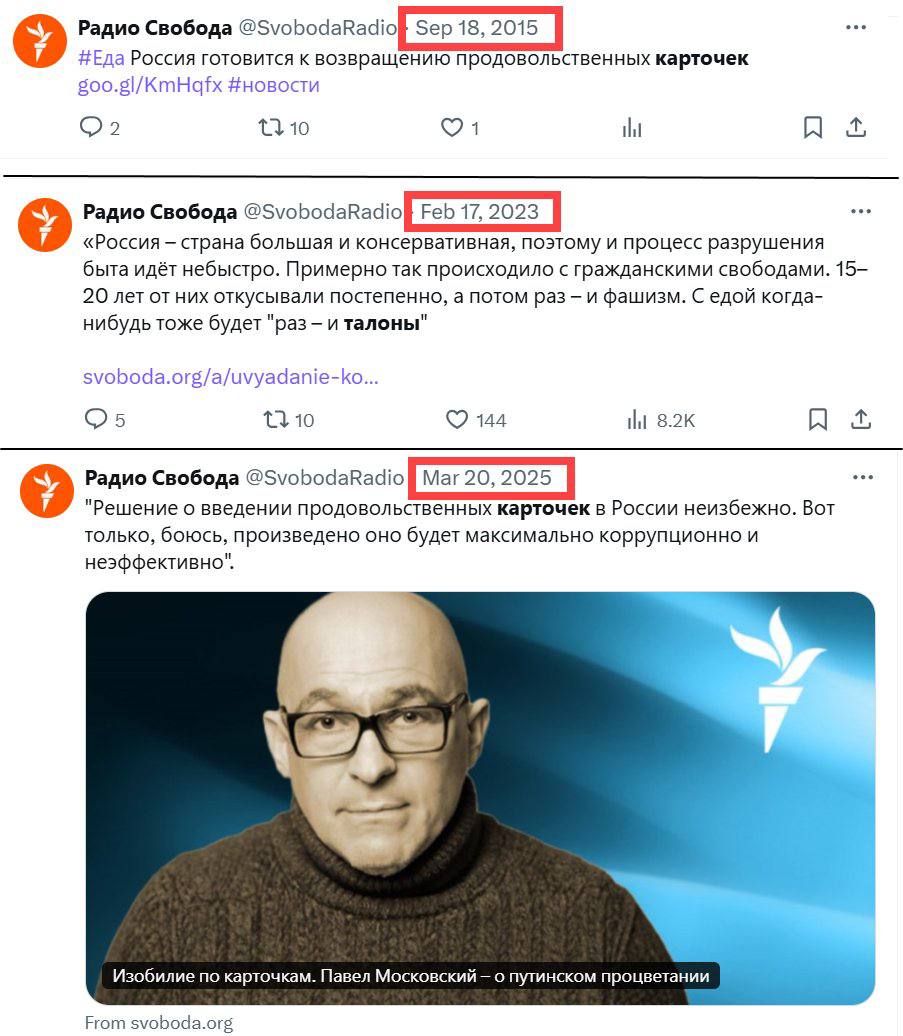Open the Mar 20, 2025 date link

487,477
